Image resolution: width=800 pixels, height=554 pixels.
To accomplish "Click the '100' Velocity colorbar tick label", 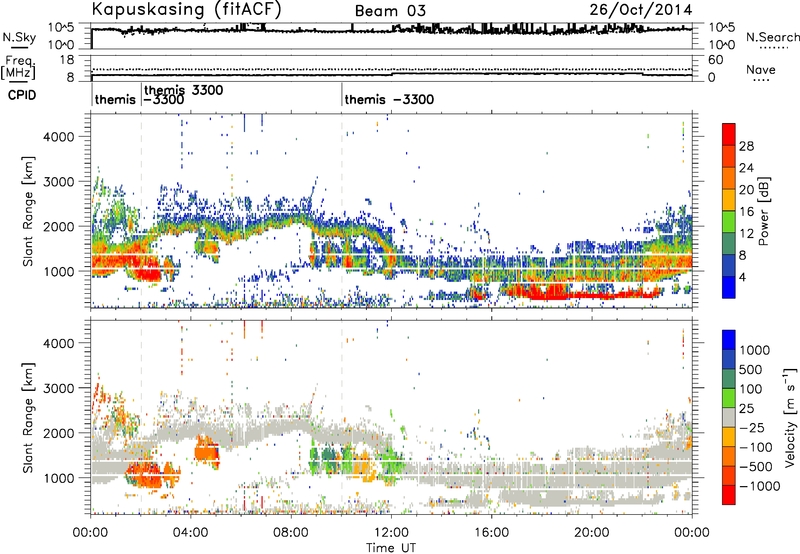I will (751, 389).
